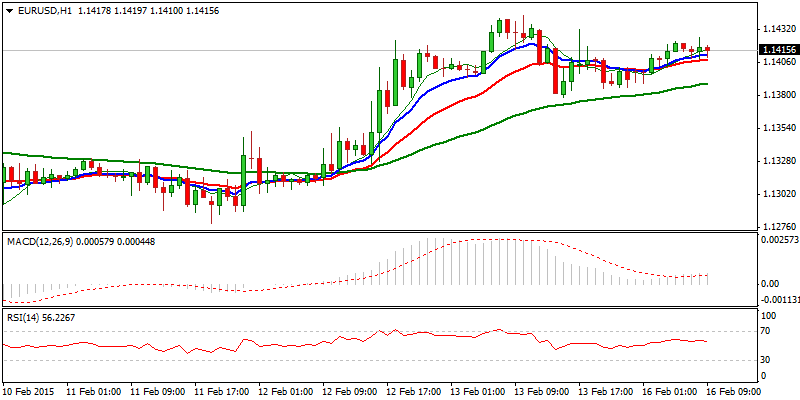This screenshot has width=800, height=400.
Task: Select the 1.13280 price axis label
Action: pyautogui.click(x=779, y=161)
